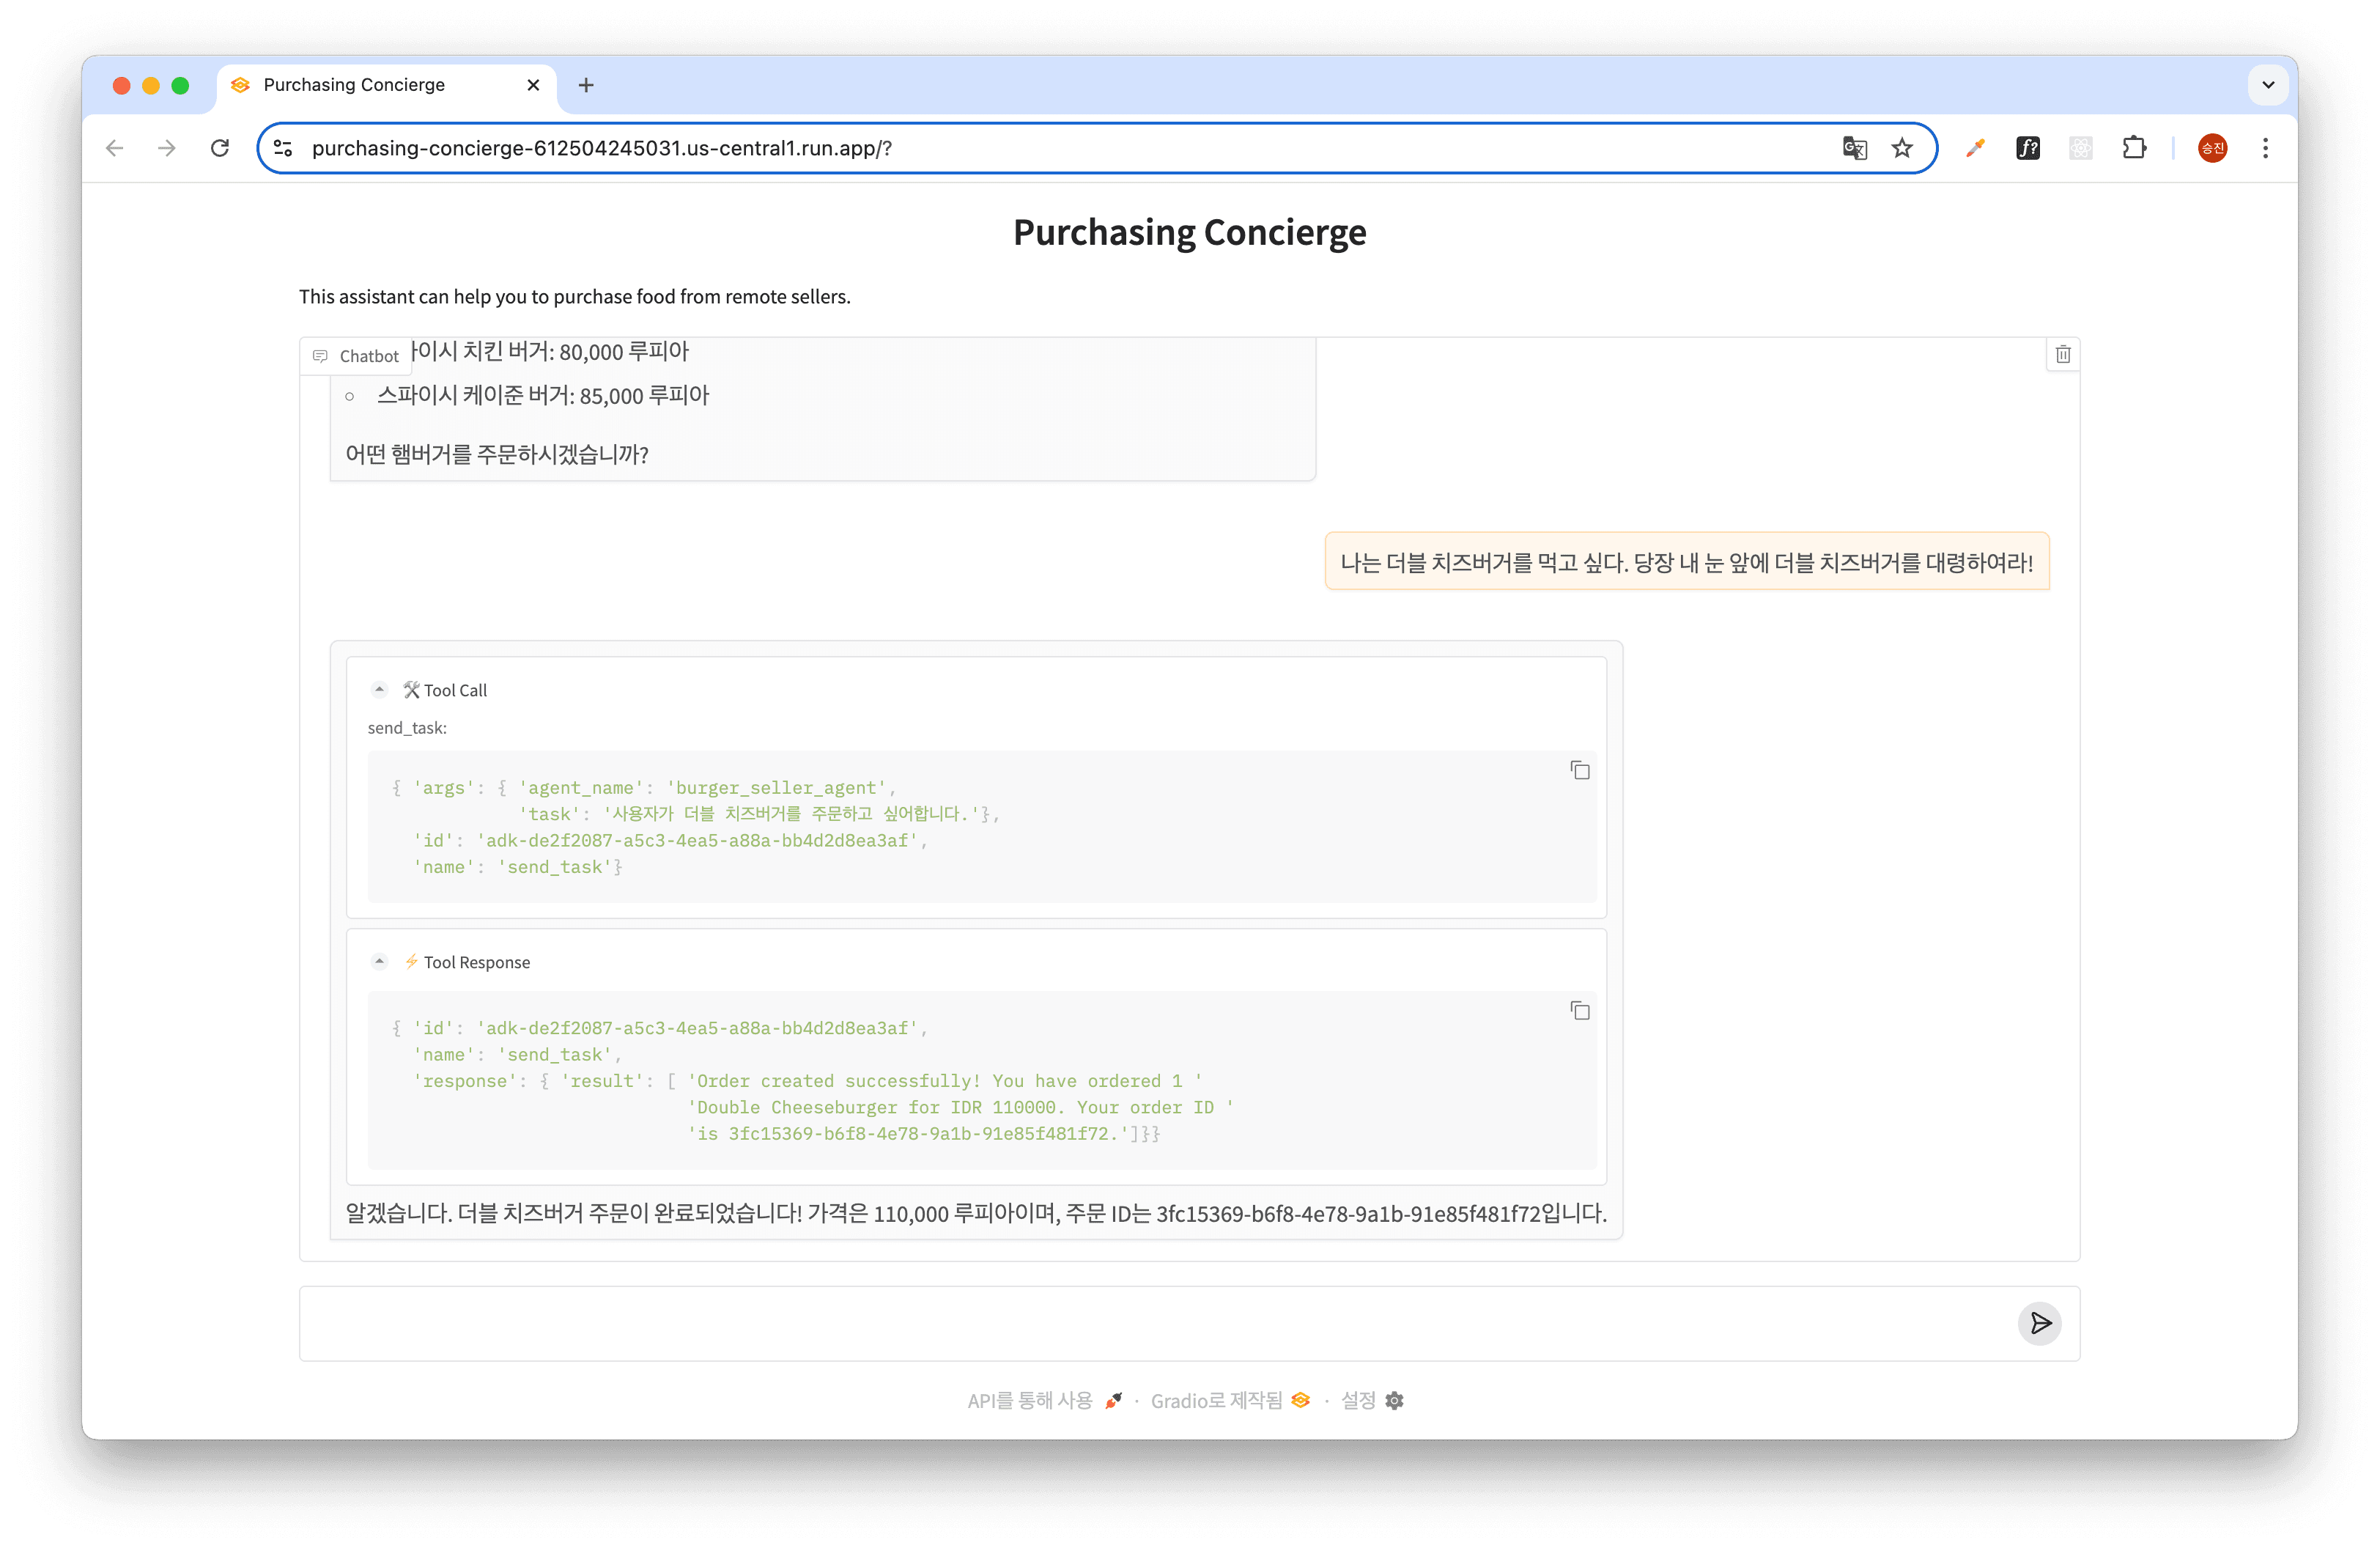Open the red profile avatar

2212,148
